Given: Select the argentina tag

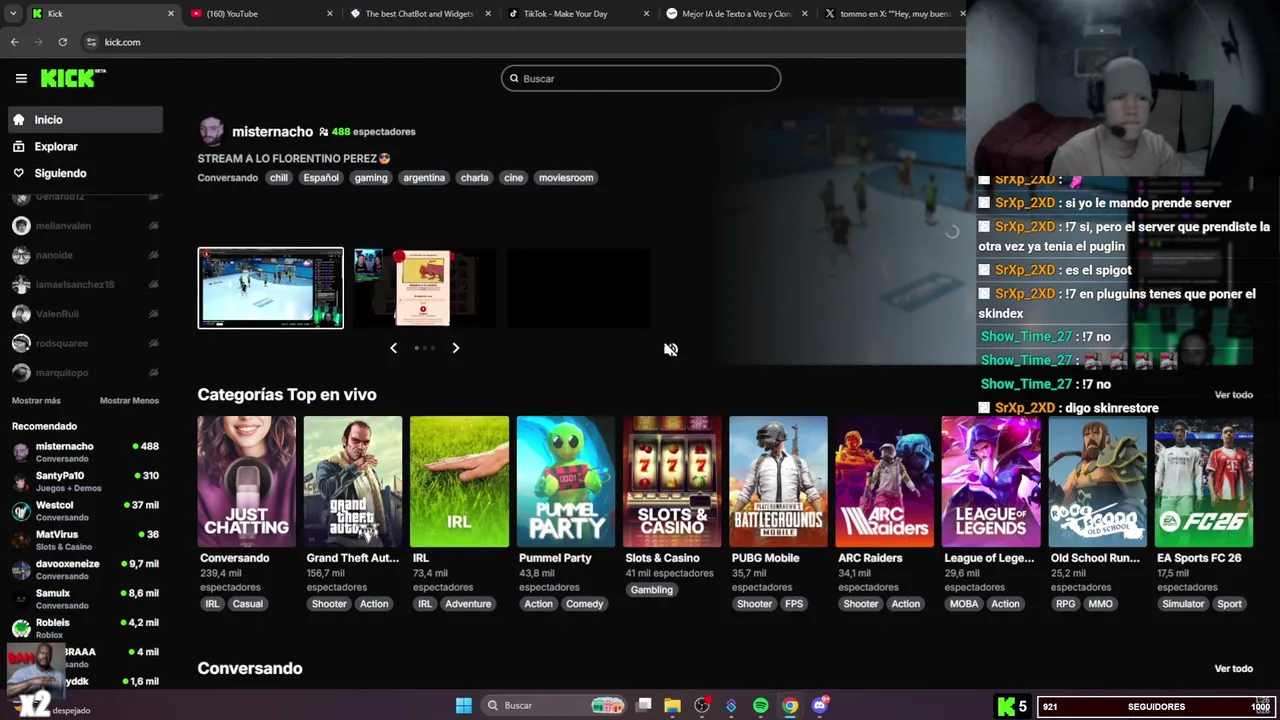Looking at the screenshot, I should 424,178.
